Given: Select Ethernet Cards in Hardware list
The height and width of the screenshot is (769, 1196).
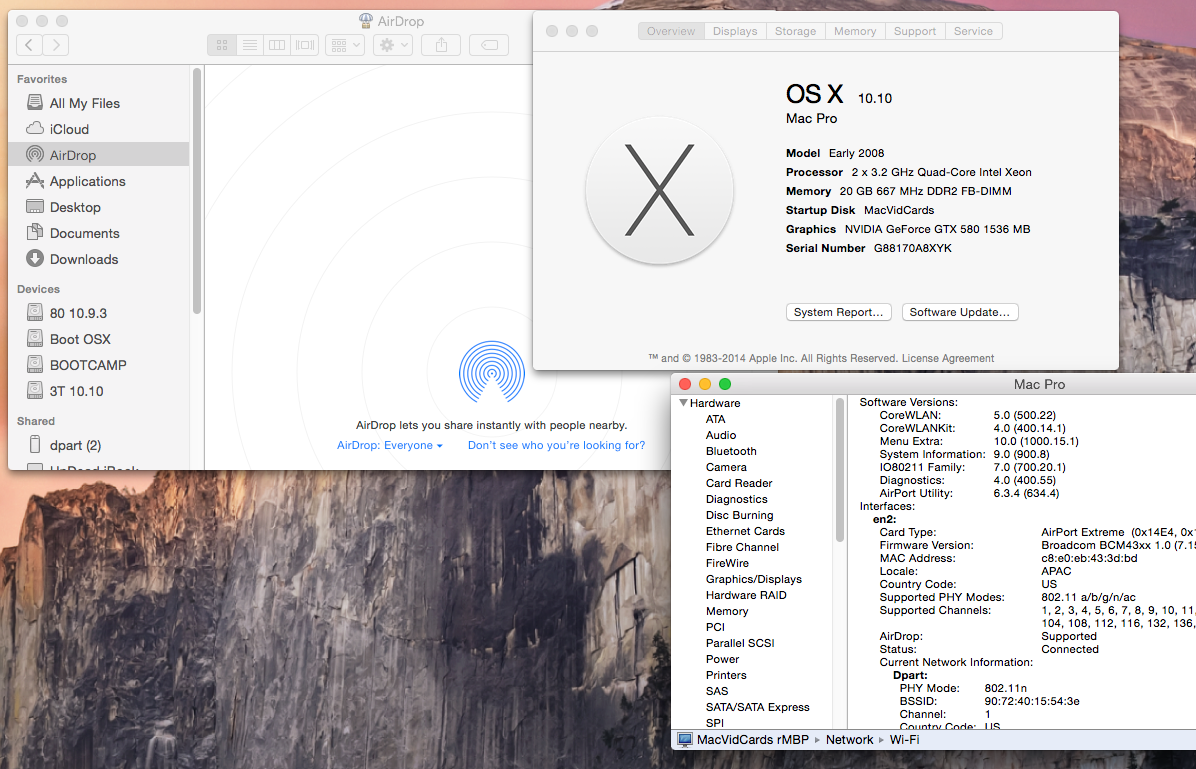Looking at the screenshot, I should 745,531.
